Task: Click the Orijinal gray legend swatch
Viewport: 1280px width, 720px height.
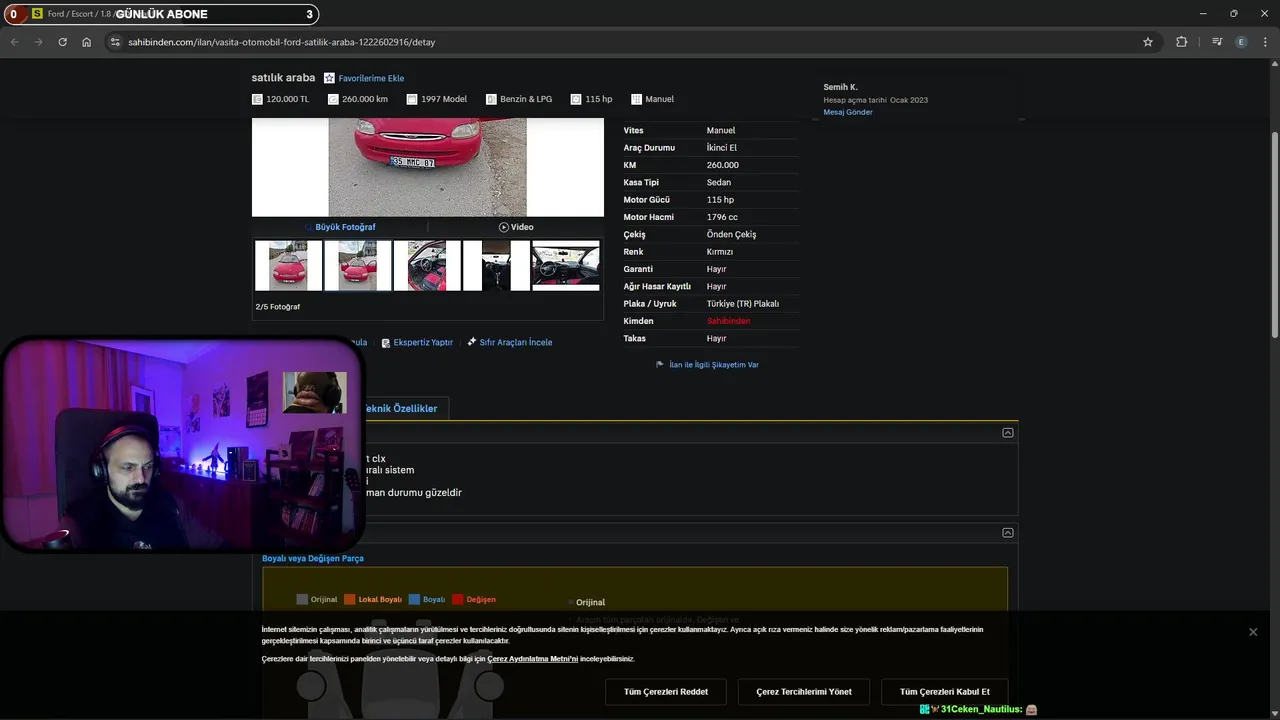Action: 302,599
